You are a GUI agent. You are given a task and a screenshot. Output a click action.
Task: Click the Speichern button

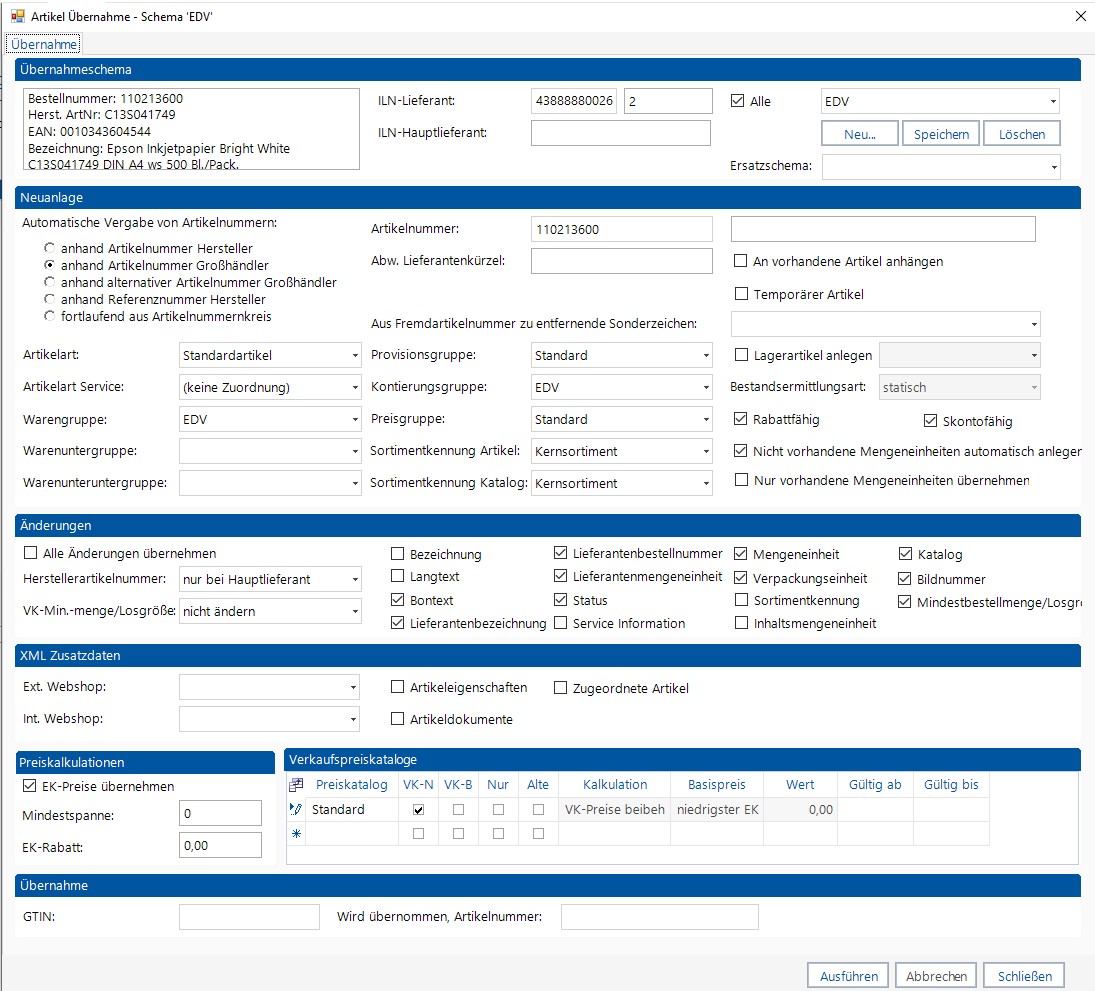pos(941,134)
